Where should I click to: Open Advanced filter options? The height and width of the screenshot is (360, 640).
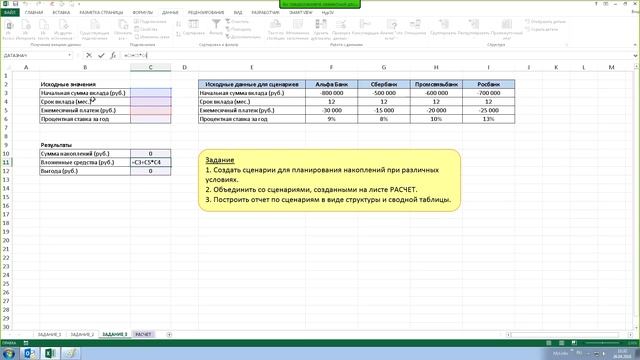coord(243,37)
